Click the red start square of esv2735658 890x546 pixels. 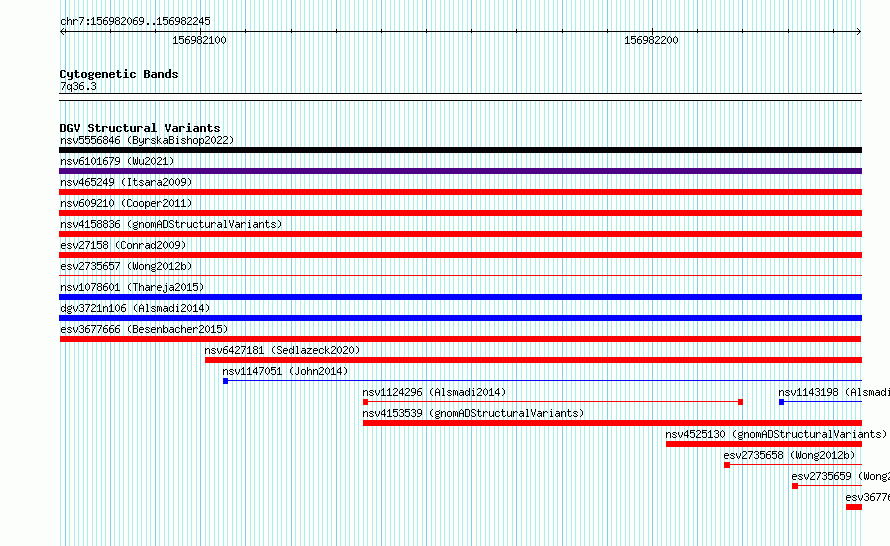(727, 465)
